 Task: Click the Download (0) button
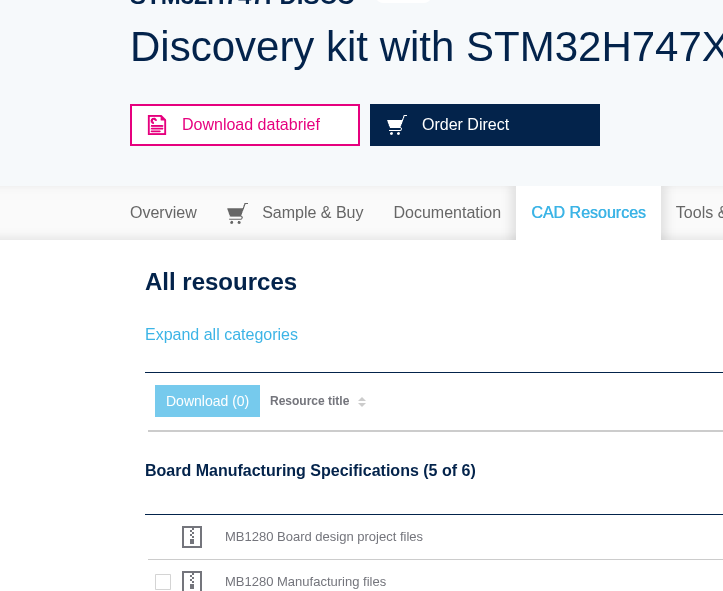(207, 401)
